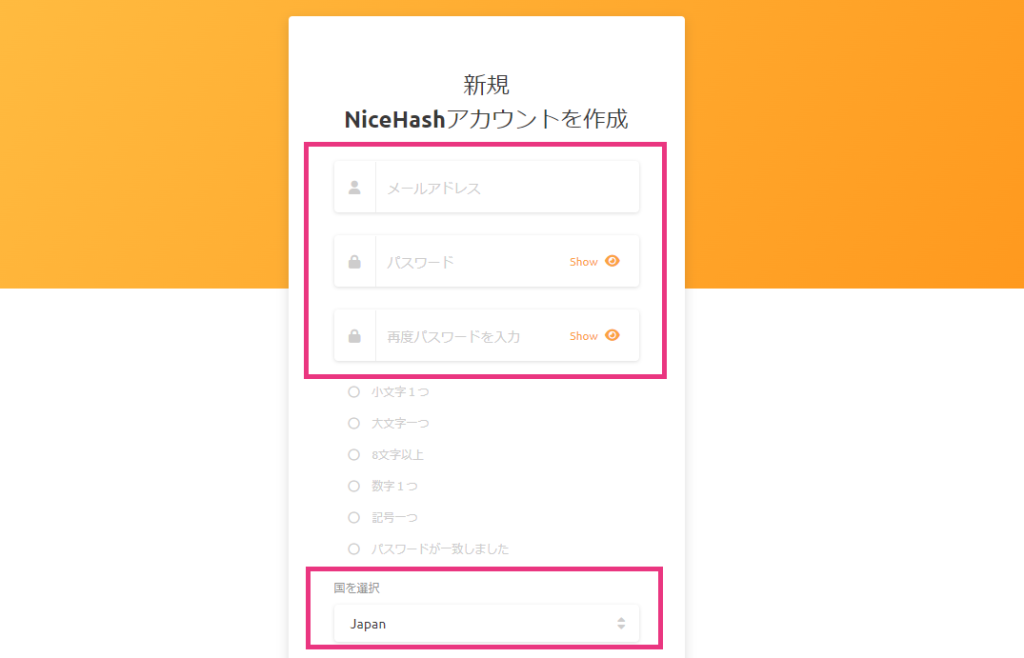Select the 数字１つ requirement indicator
The height and width of the screenshot is (658, 1024).
(x=353, y=486)
